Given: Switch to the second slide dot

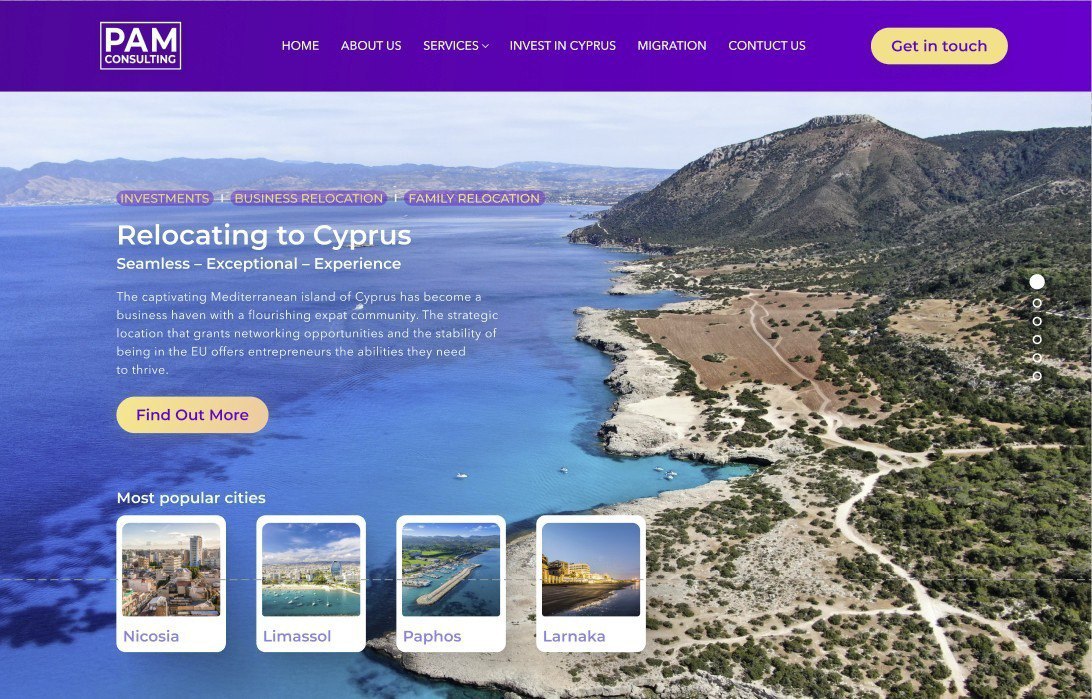Looking at the screenshot, I should (x=1037, y=304).
